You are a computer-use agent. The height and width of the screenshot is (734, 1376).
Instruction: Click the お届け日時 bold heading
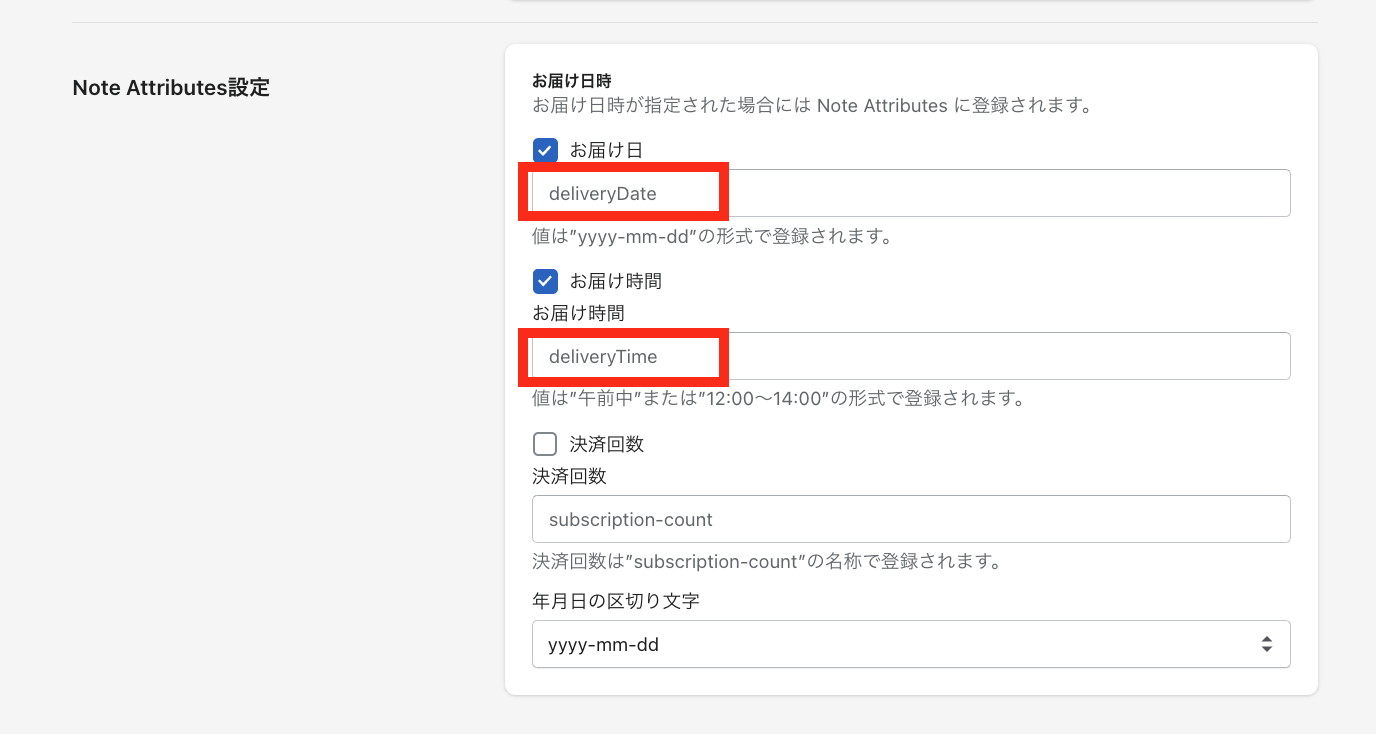pos(571,80)
